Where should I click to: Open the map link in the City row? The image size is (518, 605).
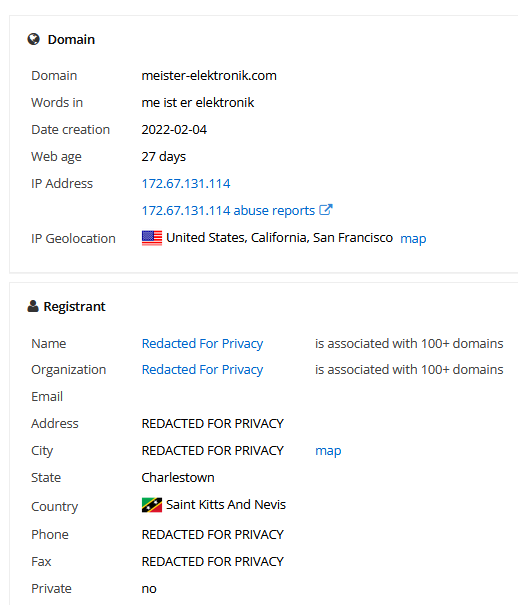tap(328, 451)
